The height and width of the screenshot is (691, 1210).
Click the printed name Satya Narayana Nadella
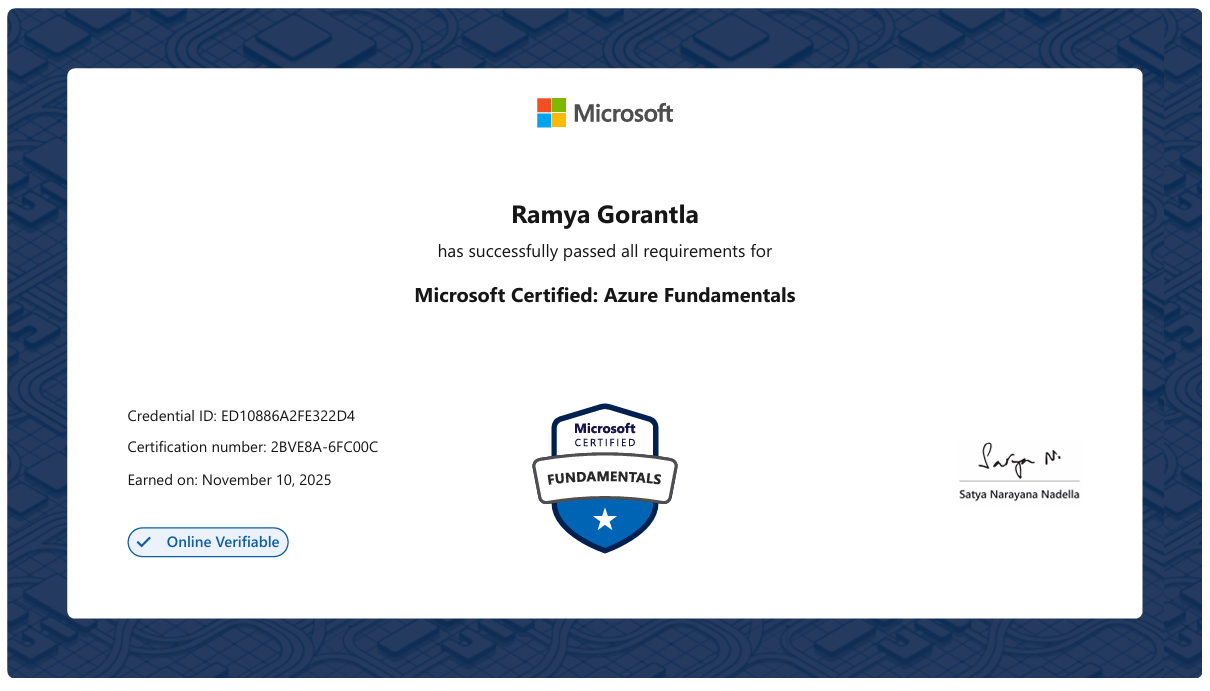(x=1019, y=494)
